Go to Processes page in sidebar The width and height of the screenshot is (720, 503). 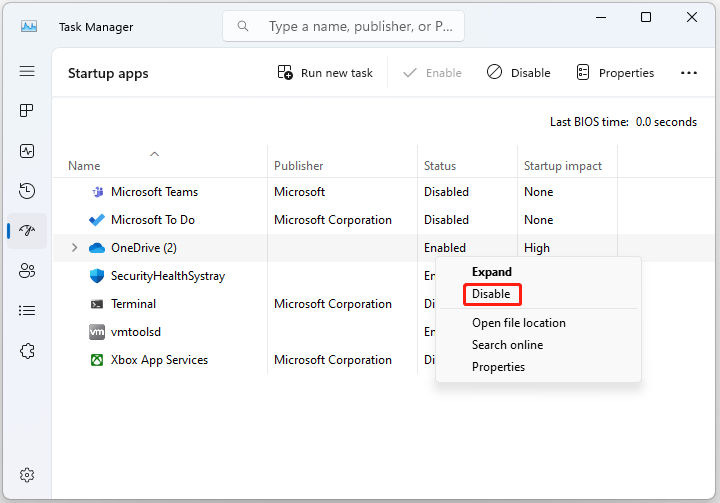coord(27,111)
